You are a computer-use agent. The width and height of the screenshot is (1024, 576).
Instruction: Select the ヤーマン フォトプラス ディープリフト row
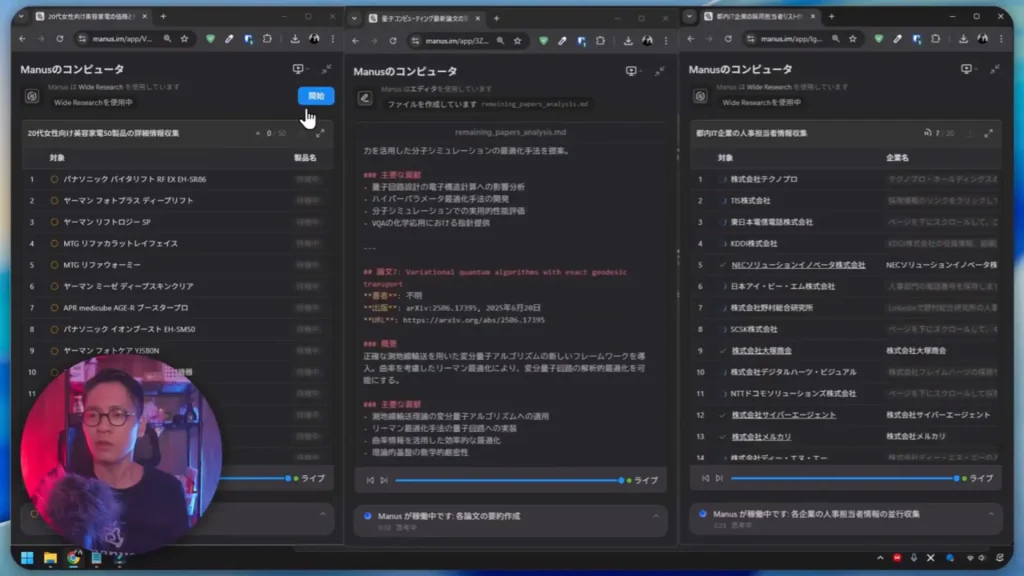(x=178, y=200)
